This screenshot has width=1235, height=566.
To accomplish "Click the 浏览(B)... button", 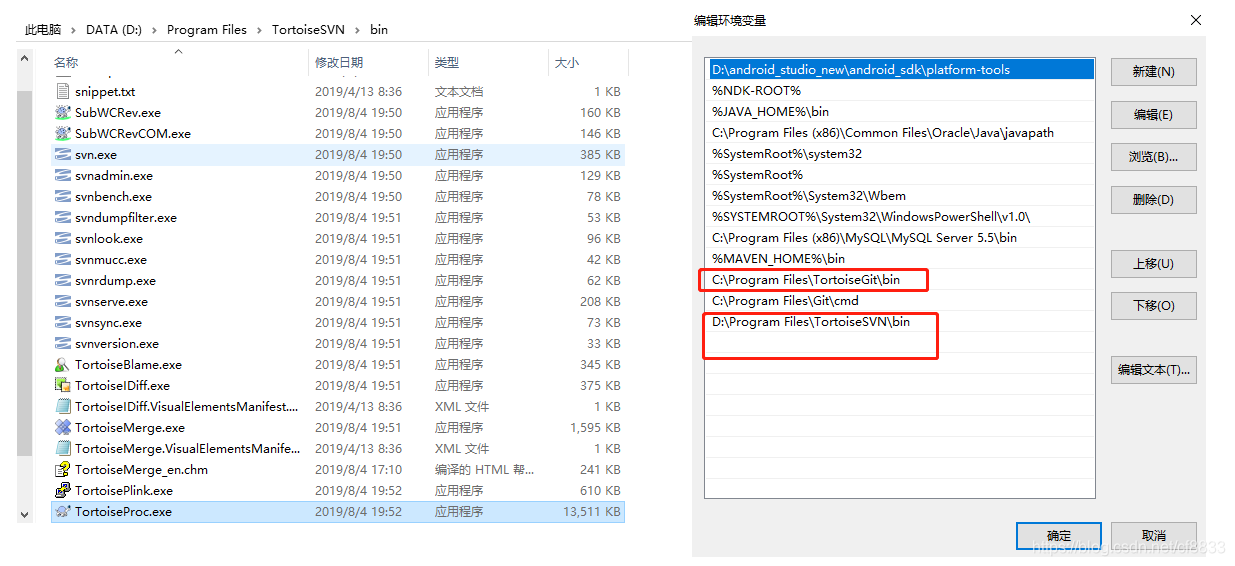I will (x=1153, y=157).
